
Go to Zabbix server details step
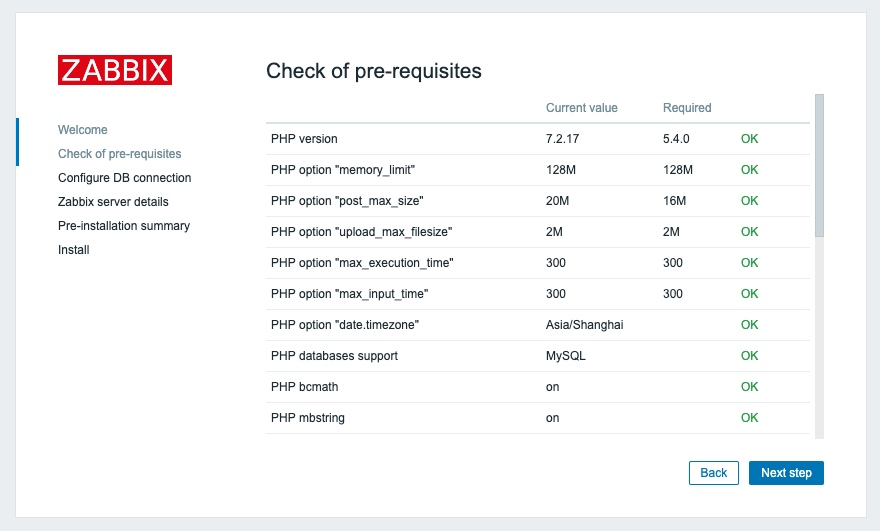(113, 202)
